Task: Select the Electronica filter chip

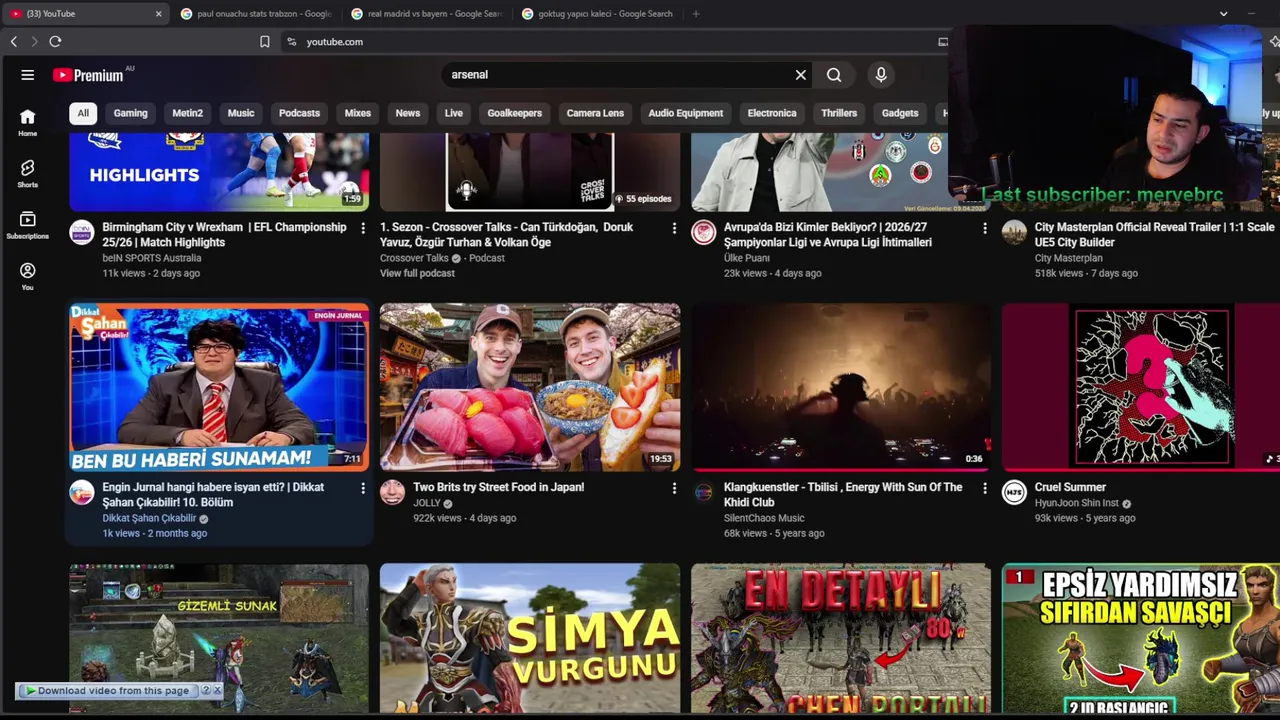Action: point(772,113)
